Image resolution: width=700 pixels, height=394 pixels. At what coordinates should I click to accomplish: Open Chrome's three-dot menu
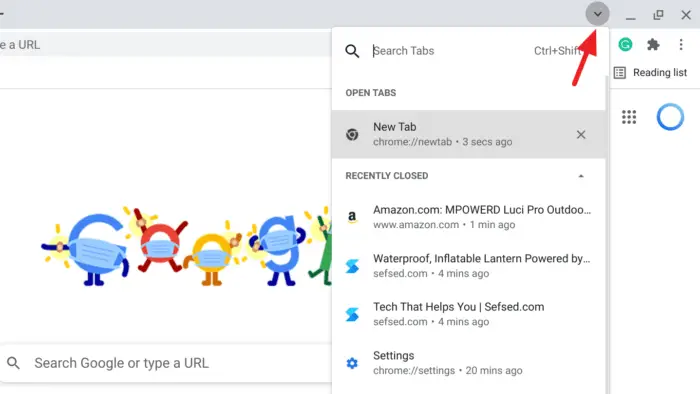(681, 44)
